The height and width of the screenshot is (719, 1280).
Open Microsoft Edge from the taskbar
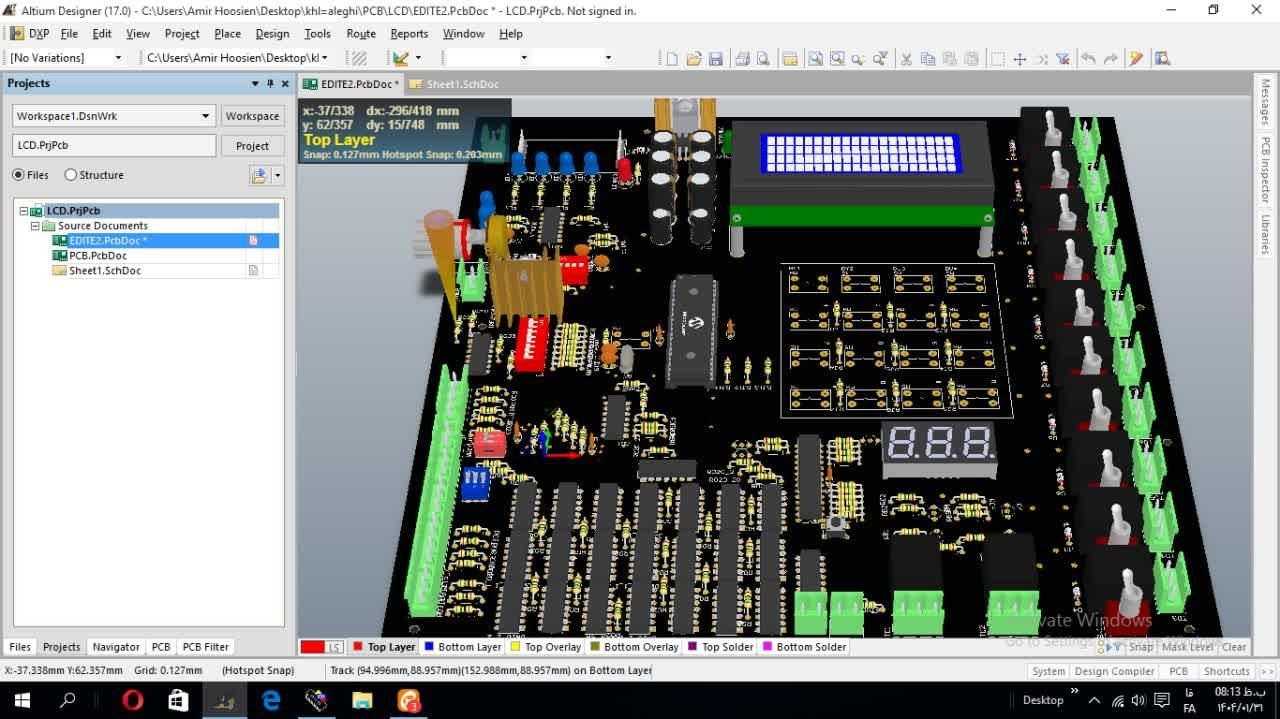coord(271,700)
